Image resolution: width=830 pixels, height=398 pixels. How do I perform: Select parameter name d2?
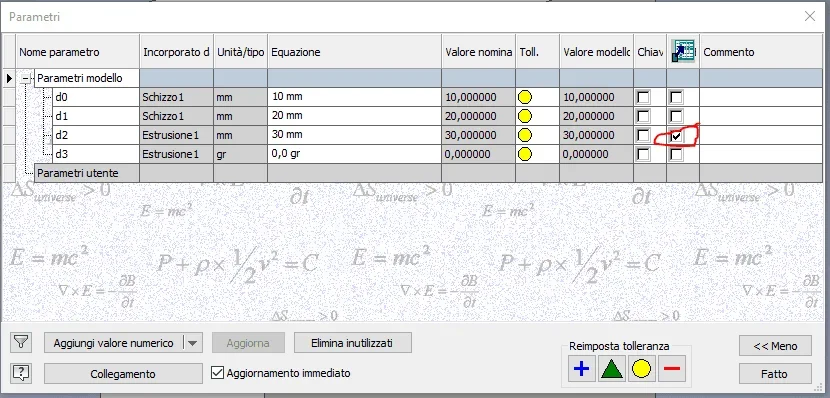(x=96, y=135)
